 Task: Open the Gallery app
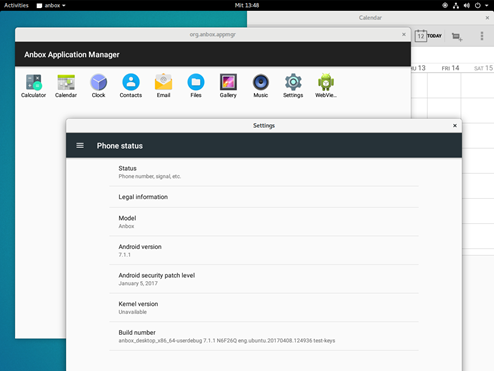pos(228,86)
